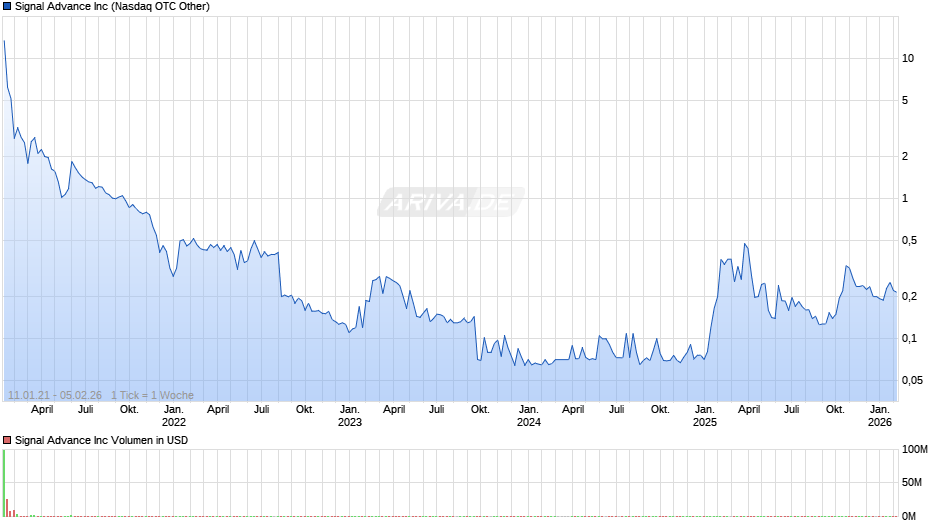The height and width of the screenshot is (526, 940).
Task: Click the red legend square for Volumen
Action: click(7, 440)
